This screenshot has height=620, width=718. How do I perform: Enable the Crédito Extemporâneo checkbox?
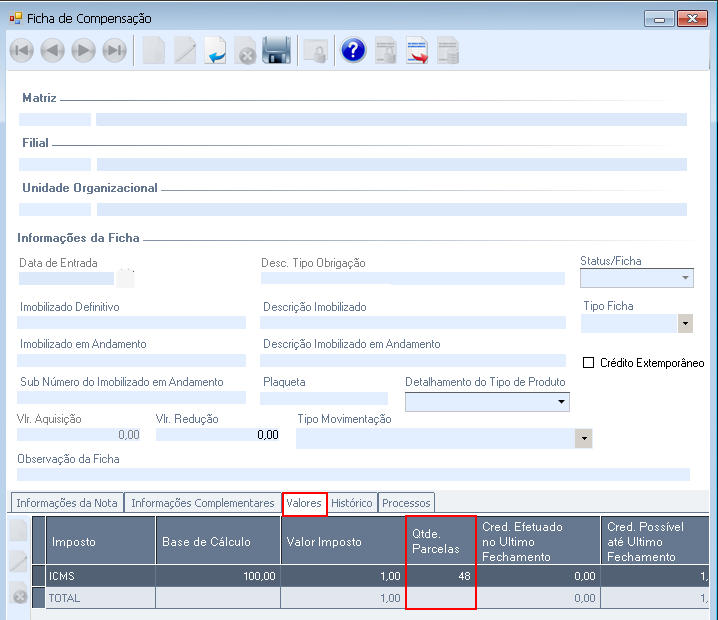(x=588, y=363)
